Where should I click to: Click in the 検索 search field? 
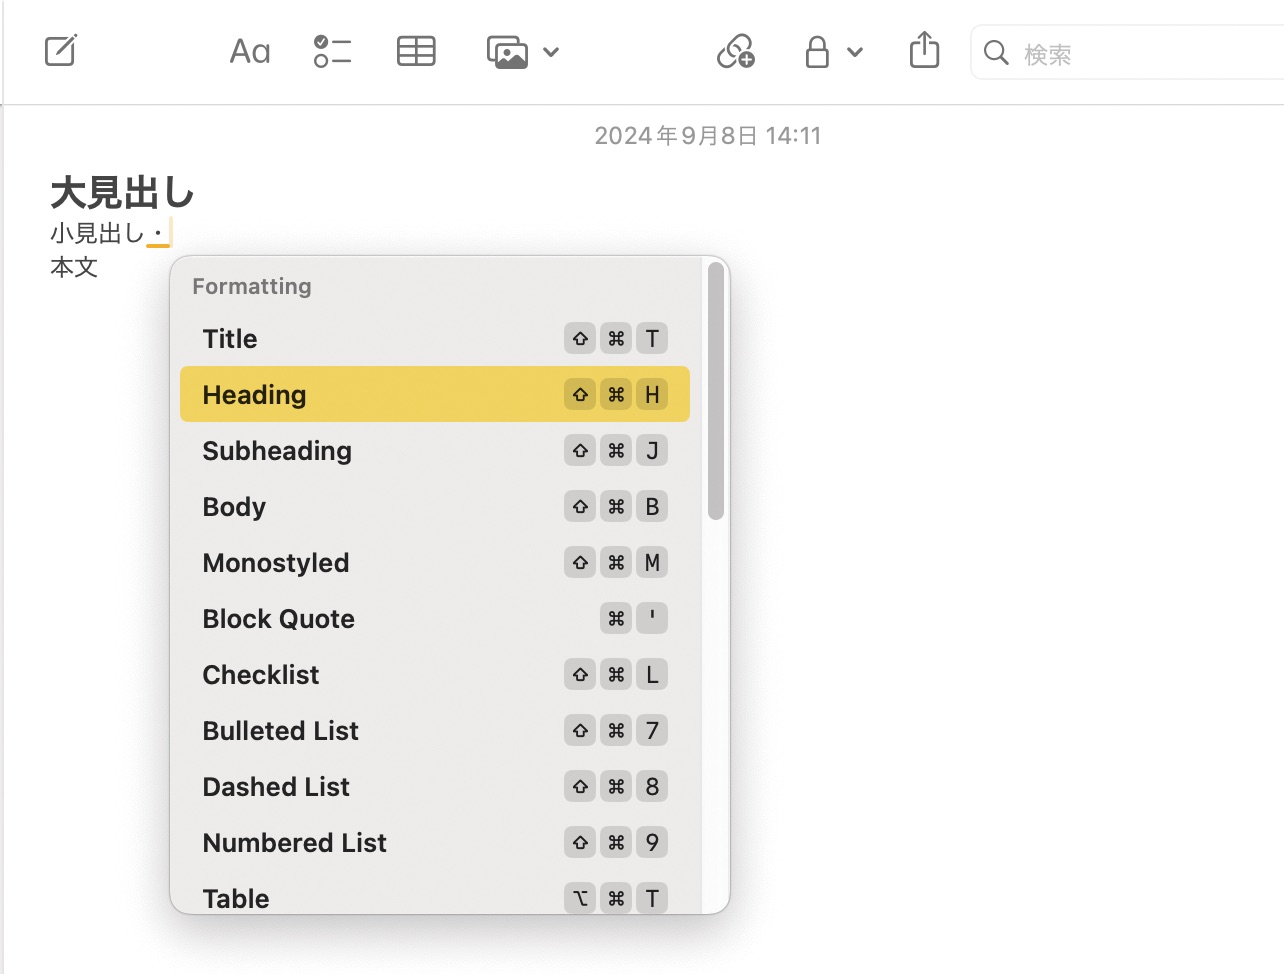click(1140, 54)
